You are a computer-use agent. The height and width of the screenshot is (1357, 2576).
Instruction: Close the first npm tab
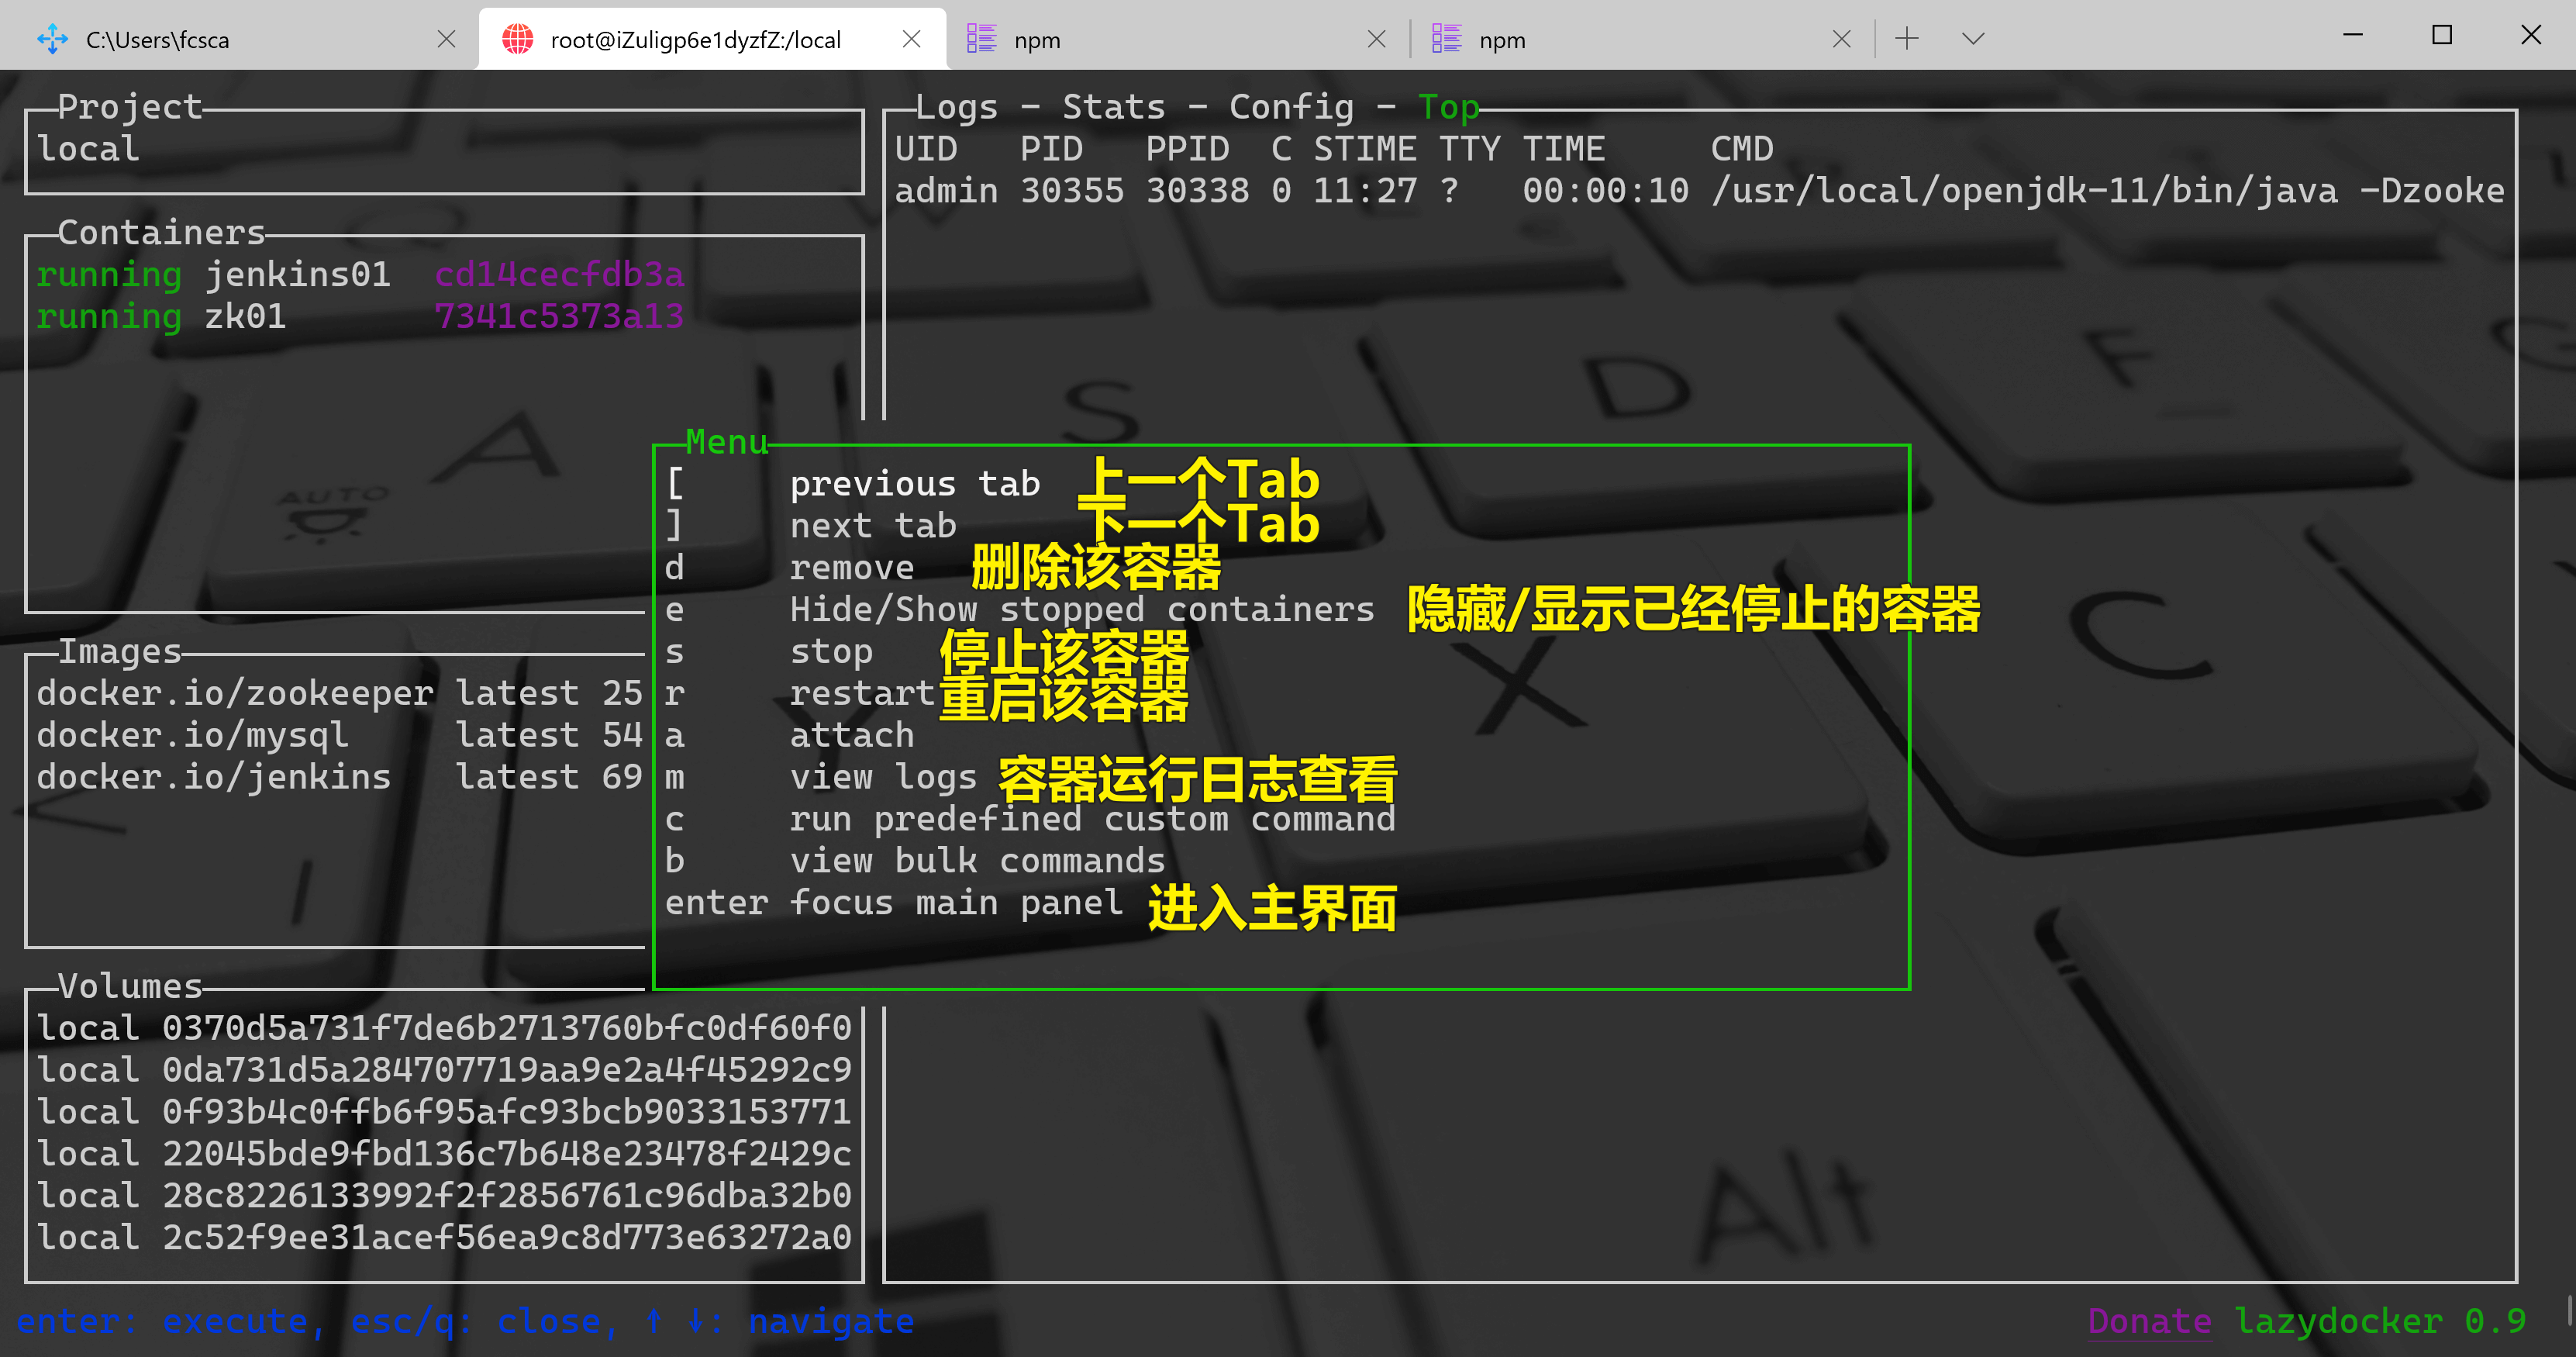click(x=1376, y=39)
